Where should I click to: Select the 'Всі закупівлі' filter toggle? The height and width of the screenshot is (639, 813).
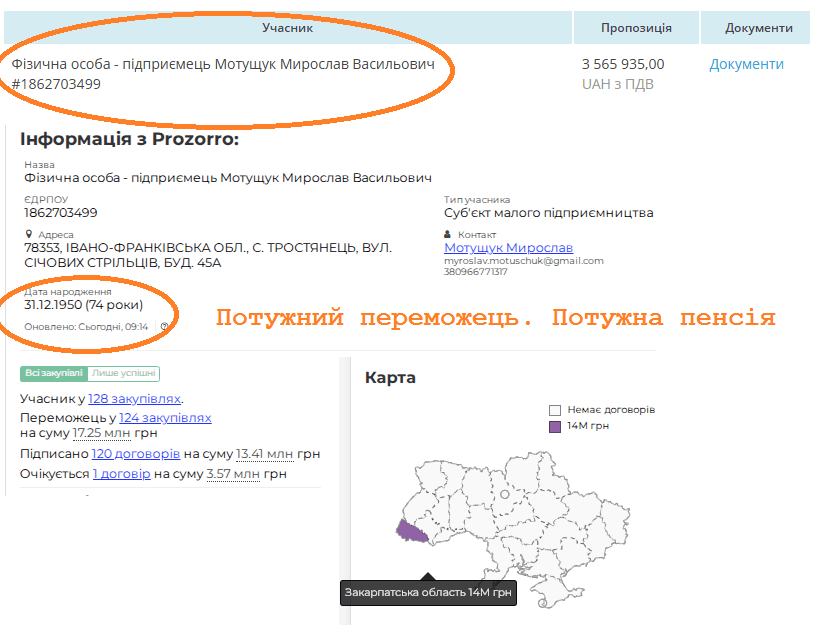tap(54, 373)
